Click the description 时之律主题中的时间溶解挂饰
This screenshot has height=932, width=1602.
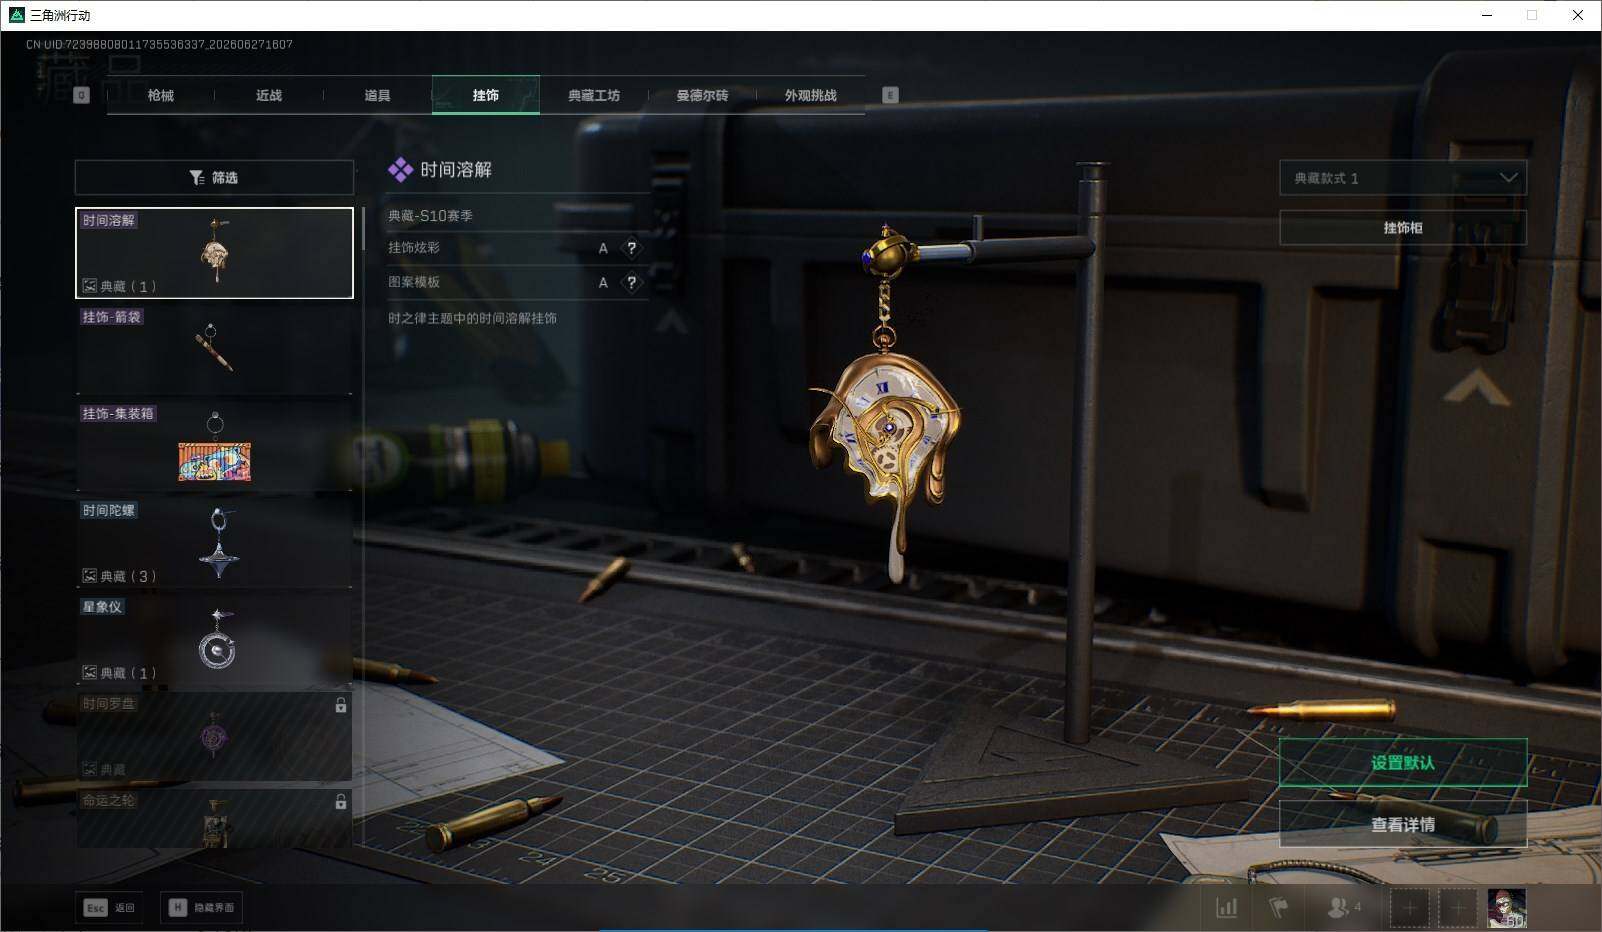pyautogui.click(x=472, y=318)
